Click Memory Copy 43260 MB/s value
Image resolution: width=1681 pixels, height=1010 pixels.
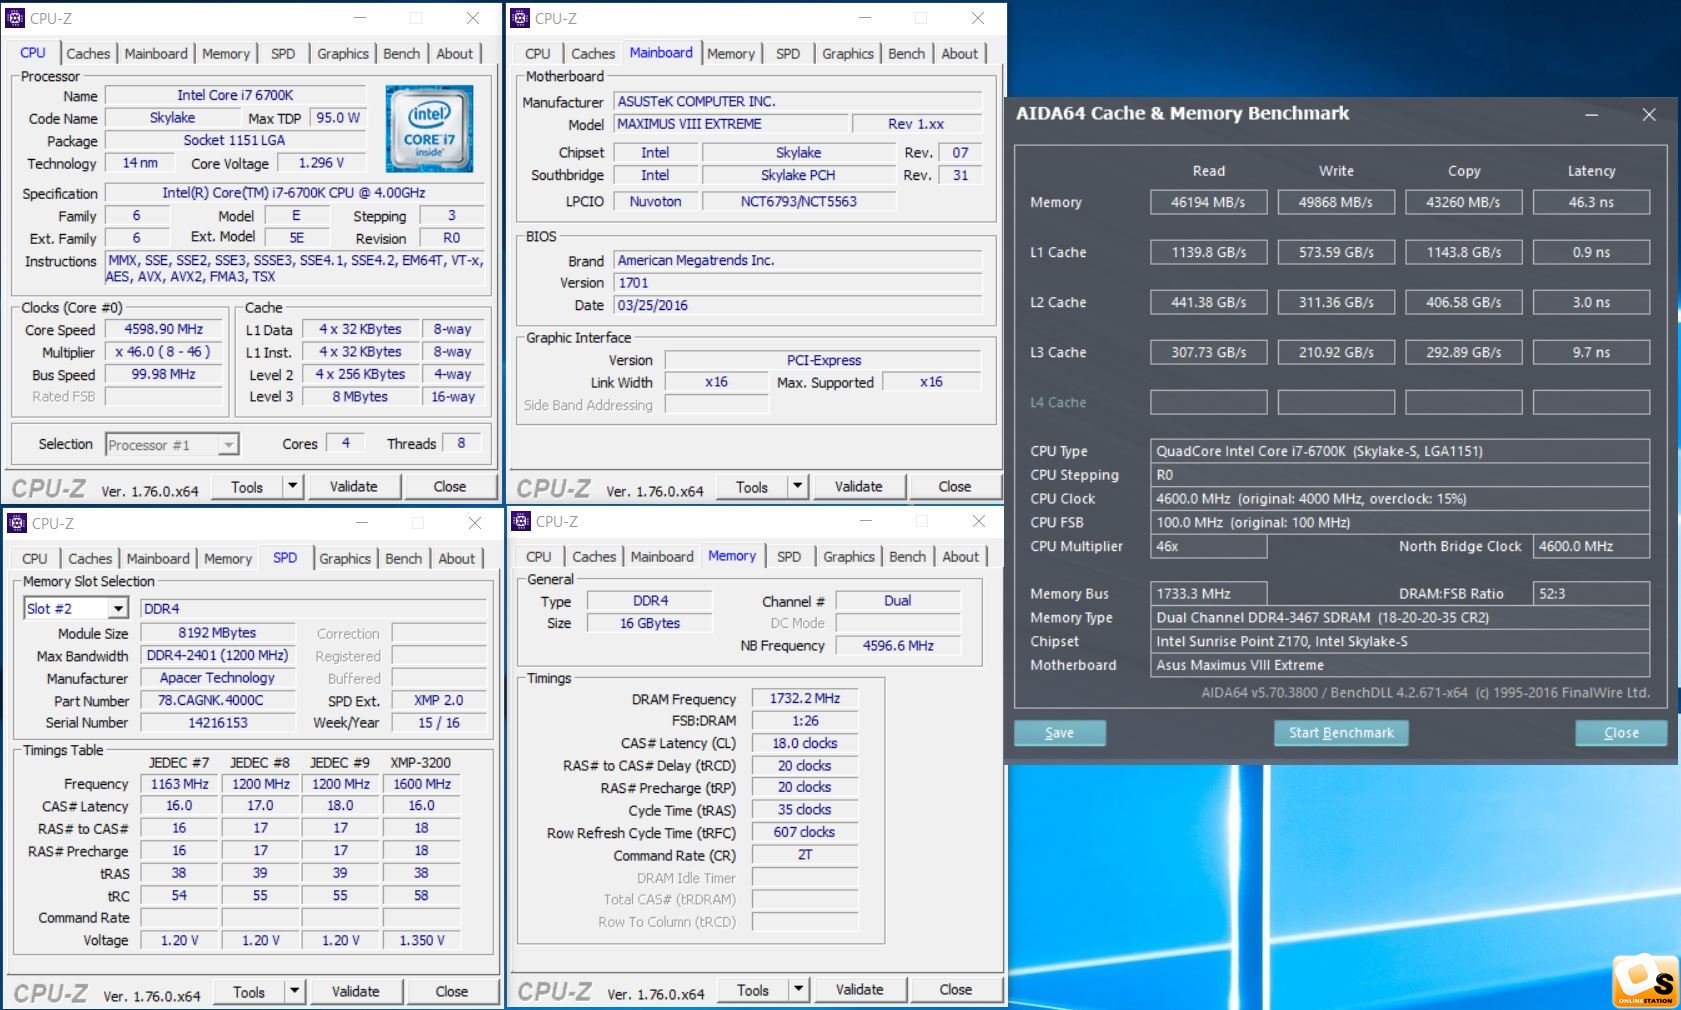point(1463,202)
